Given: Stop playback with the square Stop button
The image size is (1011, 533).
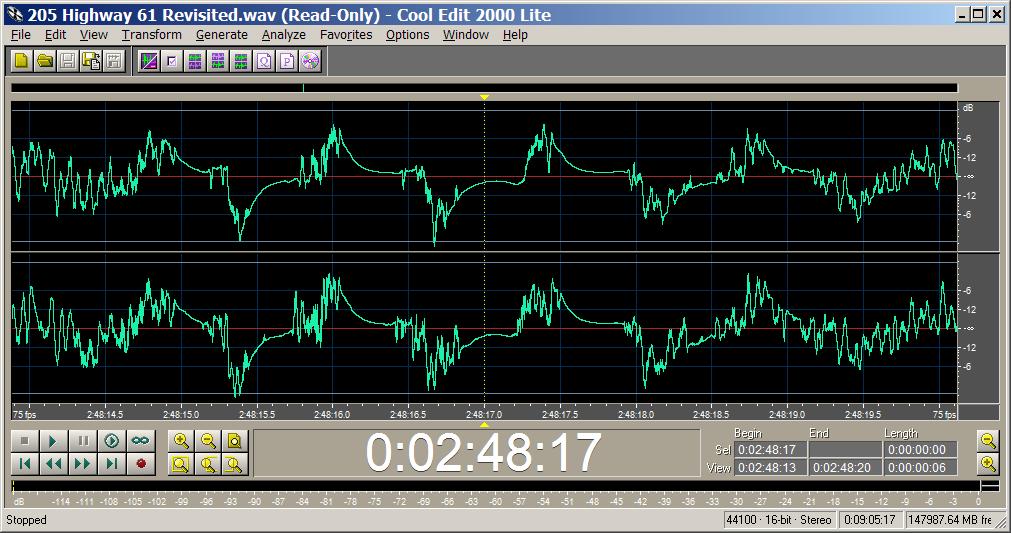Looking at the screenshot, I should pos(25,441).
